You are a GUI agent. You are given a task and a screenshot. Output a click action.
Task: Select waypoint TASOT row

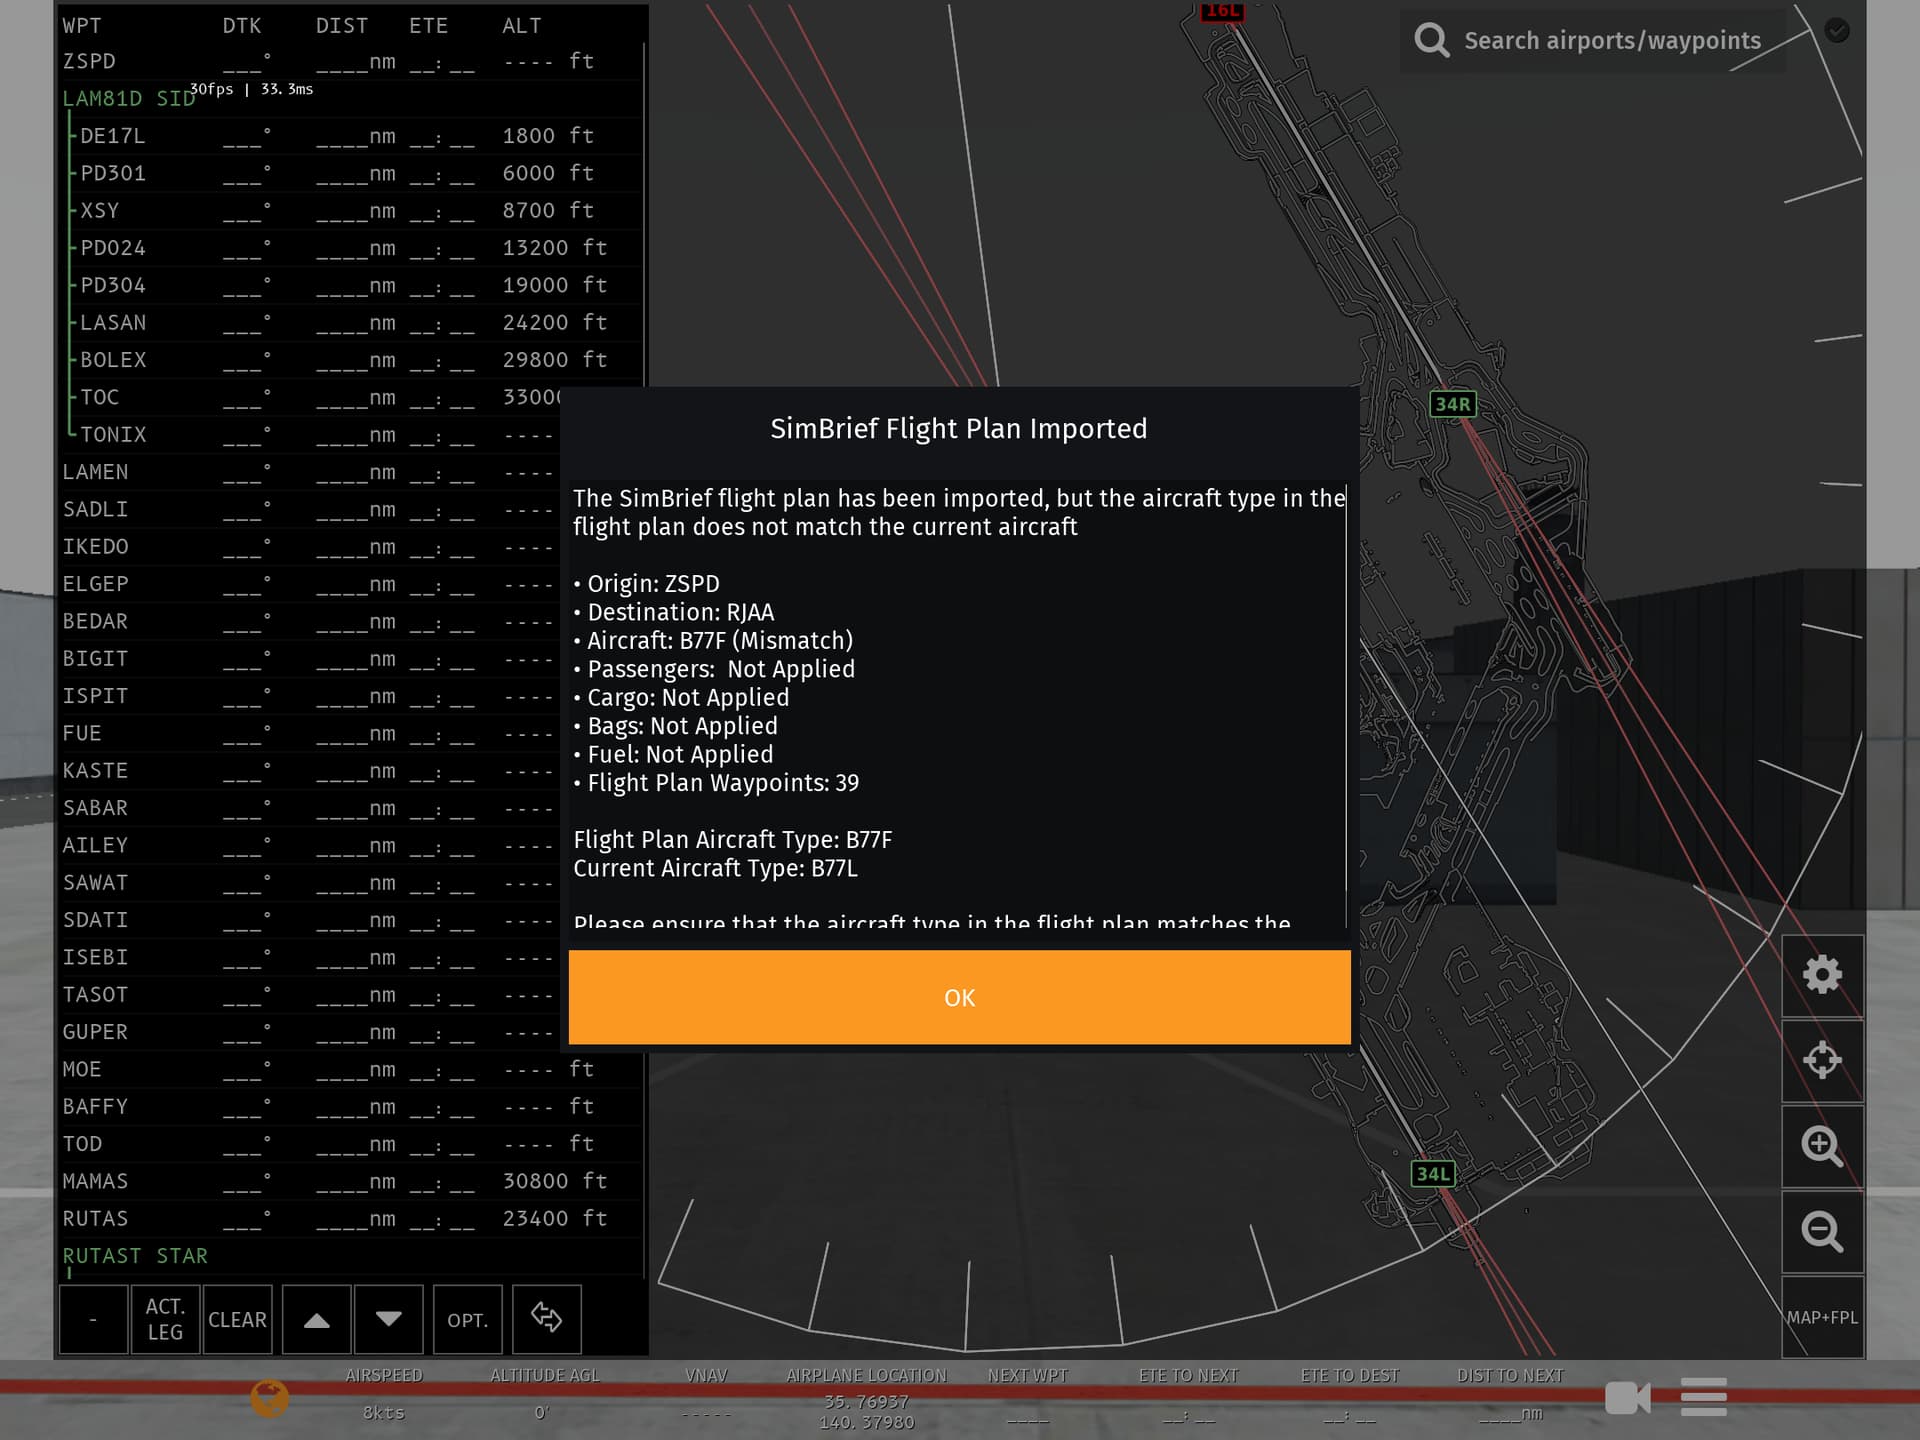310,995
